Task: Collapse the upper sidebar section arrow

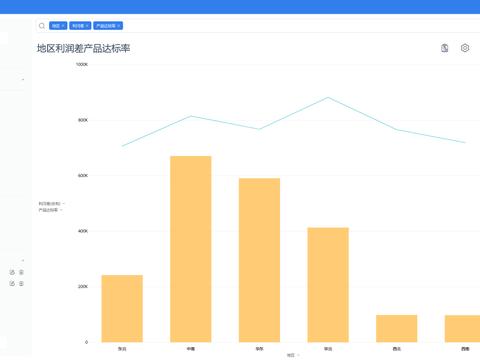Action: 23,80
